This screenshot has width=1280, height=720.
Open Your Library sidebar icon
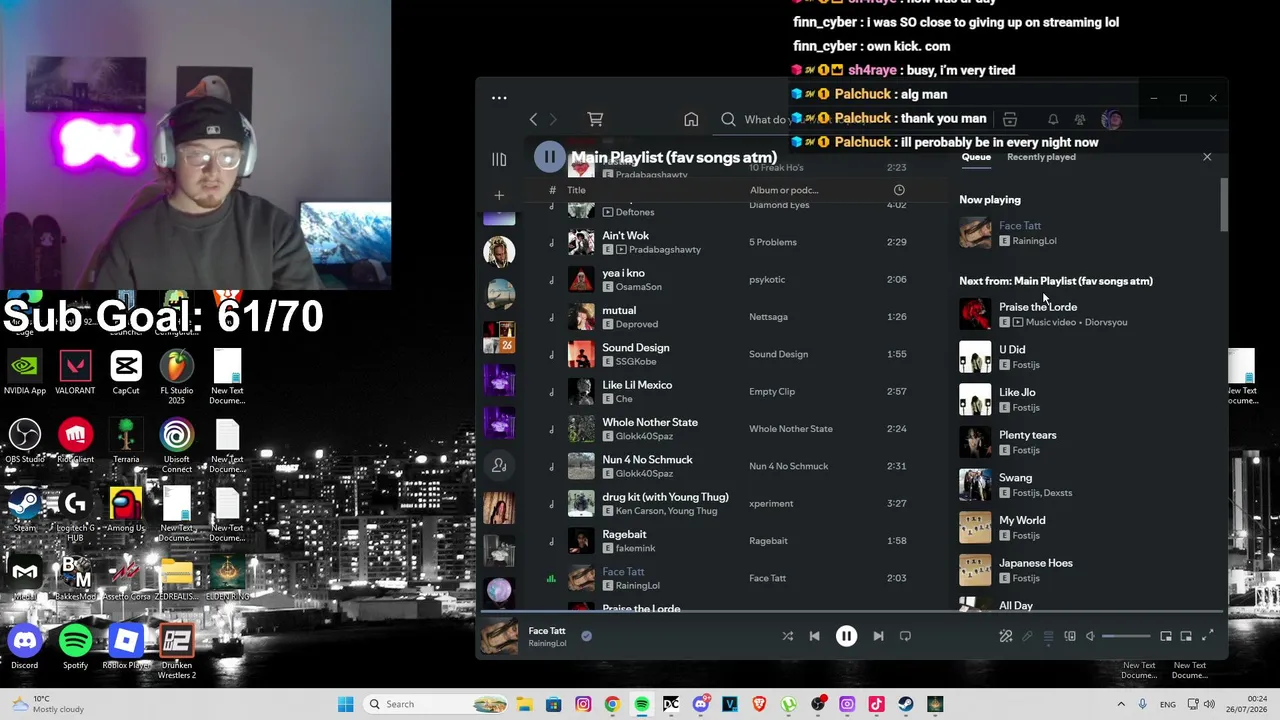499,160
